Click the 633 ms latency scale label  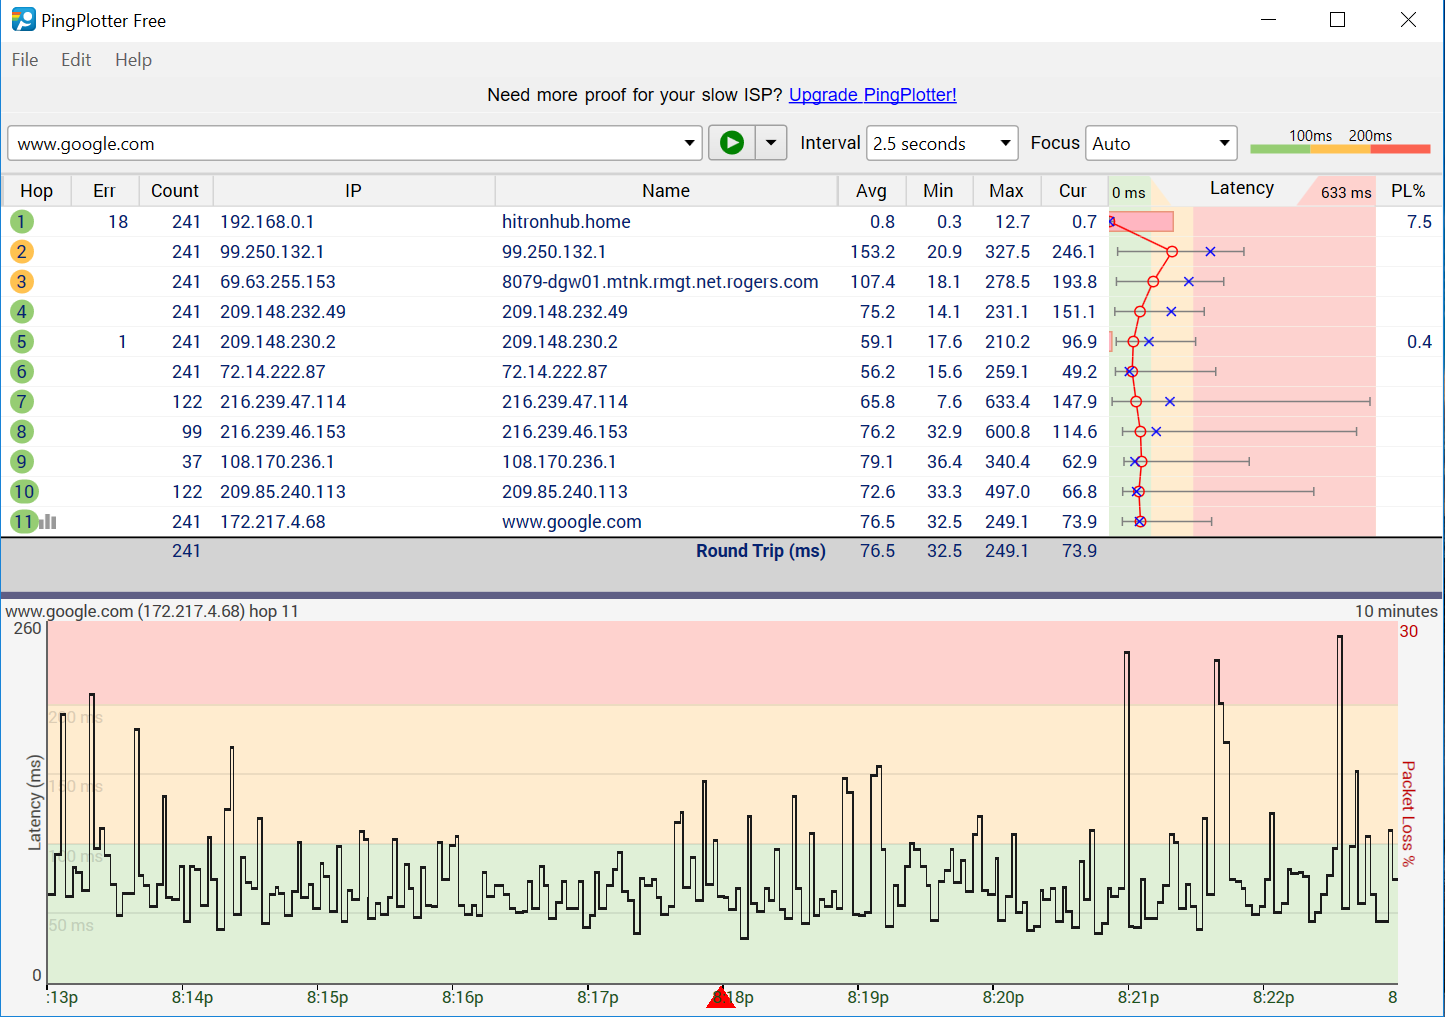coord(1346,193)
